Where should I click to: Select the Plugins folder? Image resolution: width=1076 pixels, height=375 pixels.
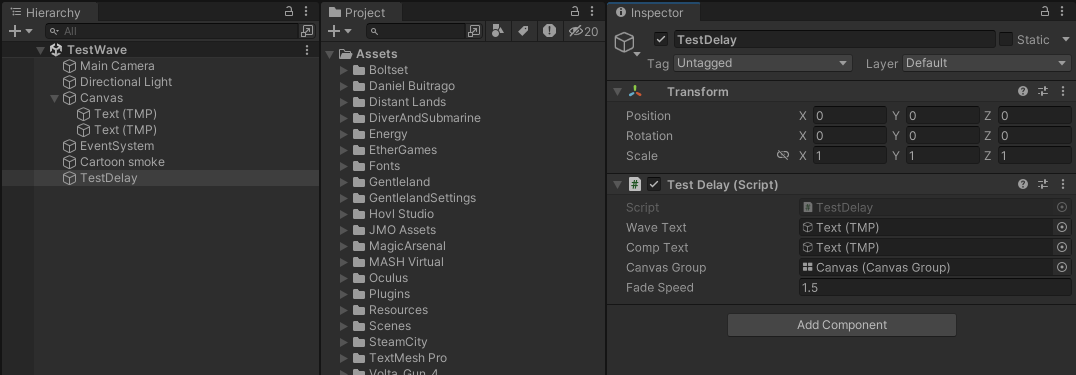381,294
